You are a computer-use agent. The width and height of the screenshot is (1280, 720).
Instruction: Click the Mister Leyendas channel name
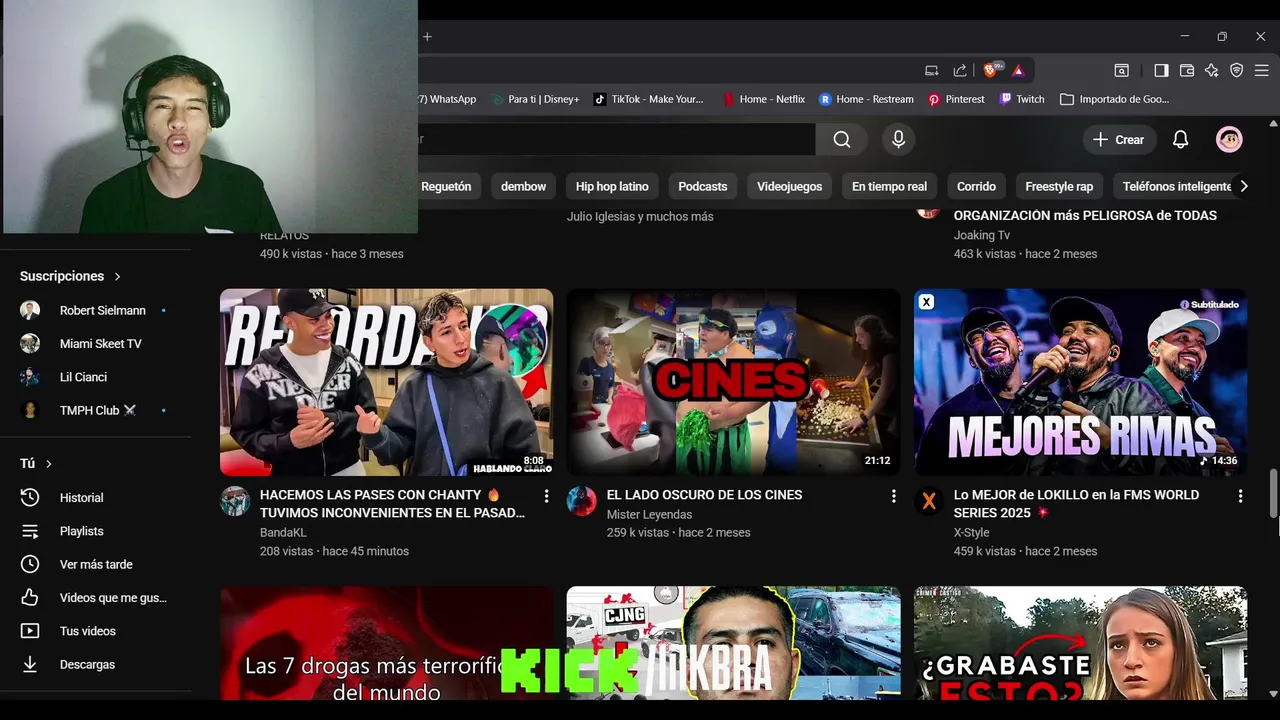coord(649,514)
